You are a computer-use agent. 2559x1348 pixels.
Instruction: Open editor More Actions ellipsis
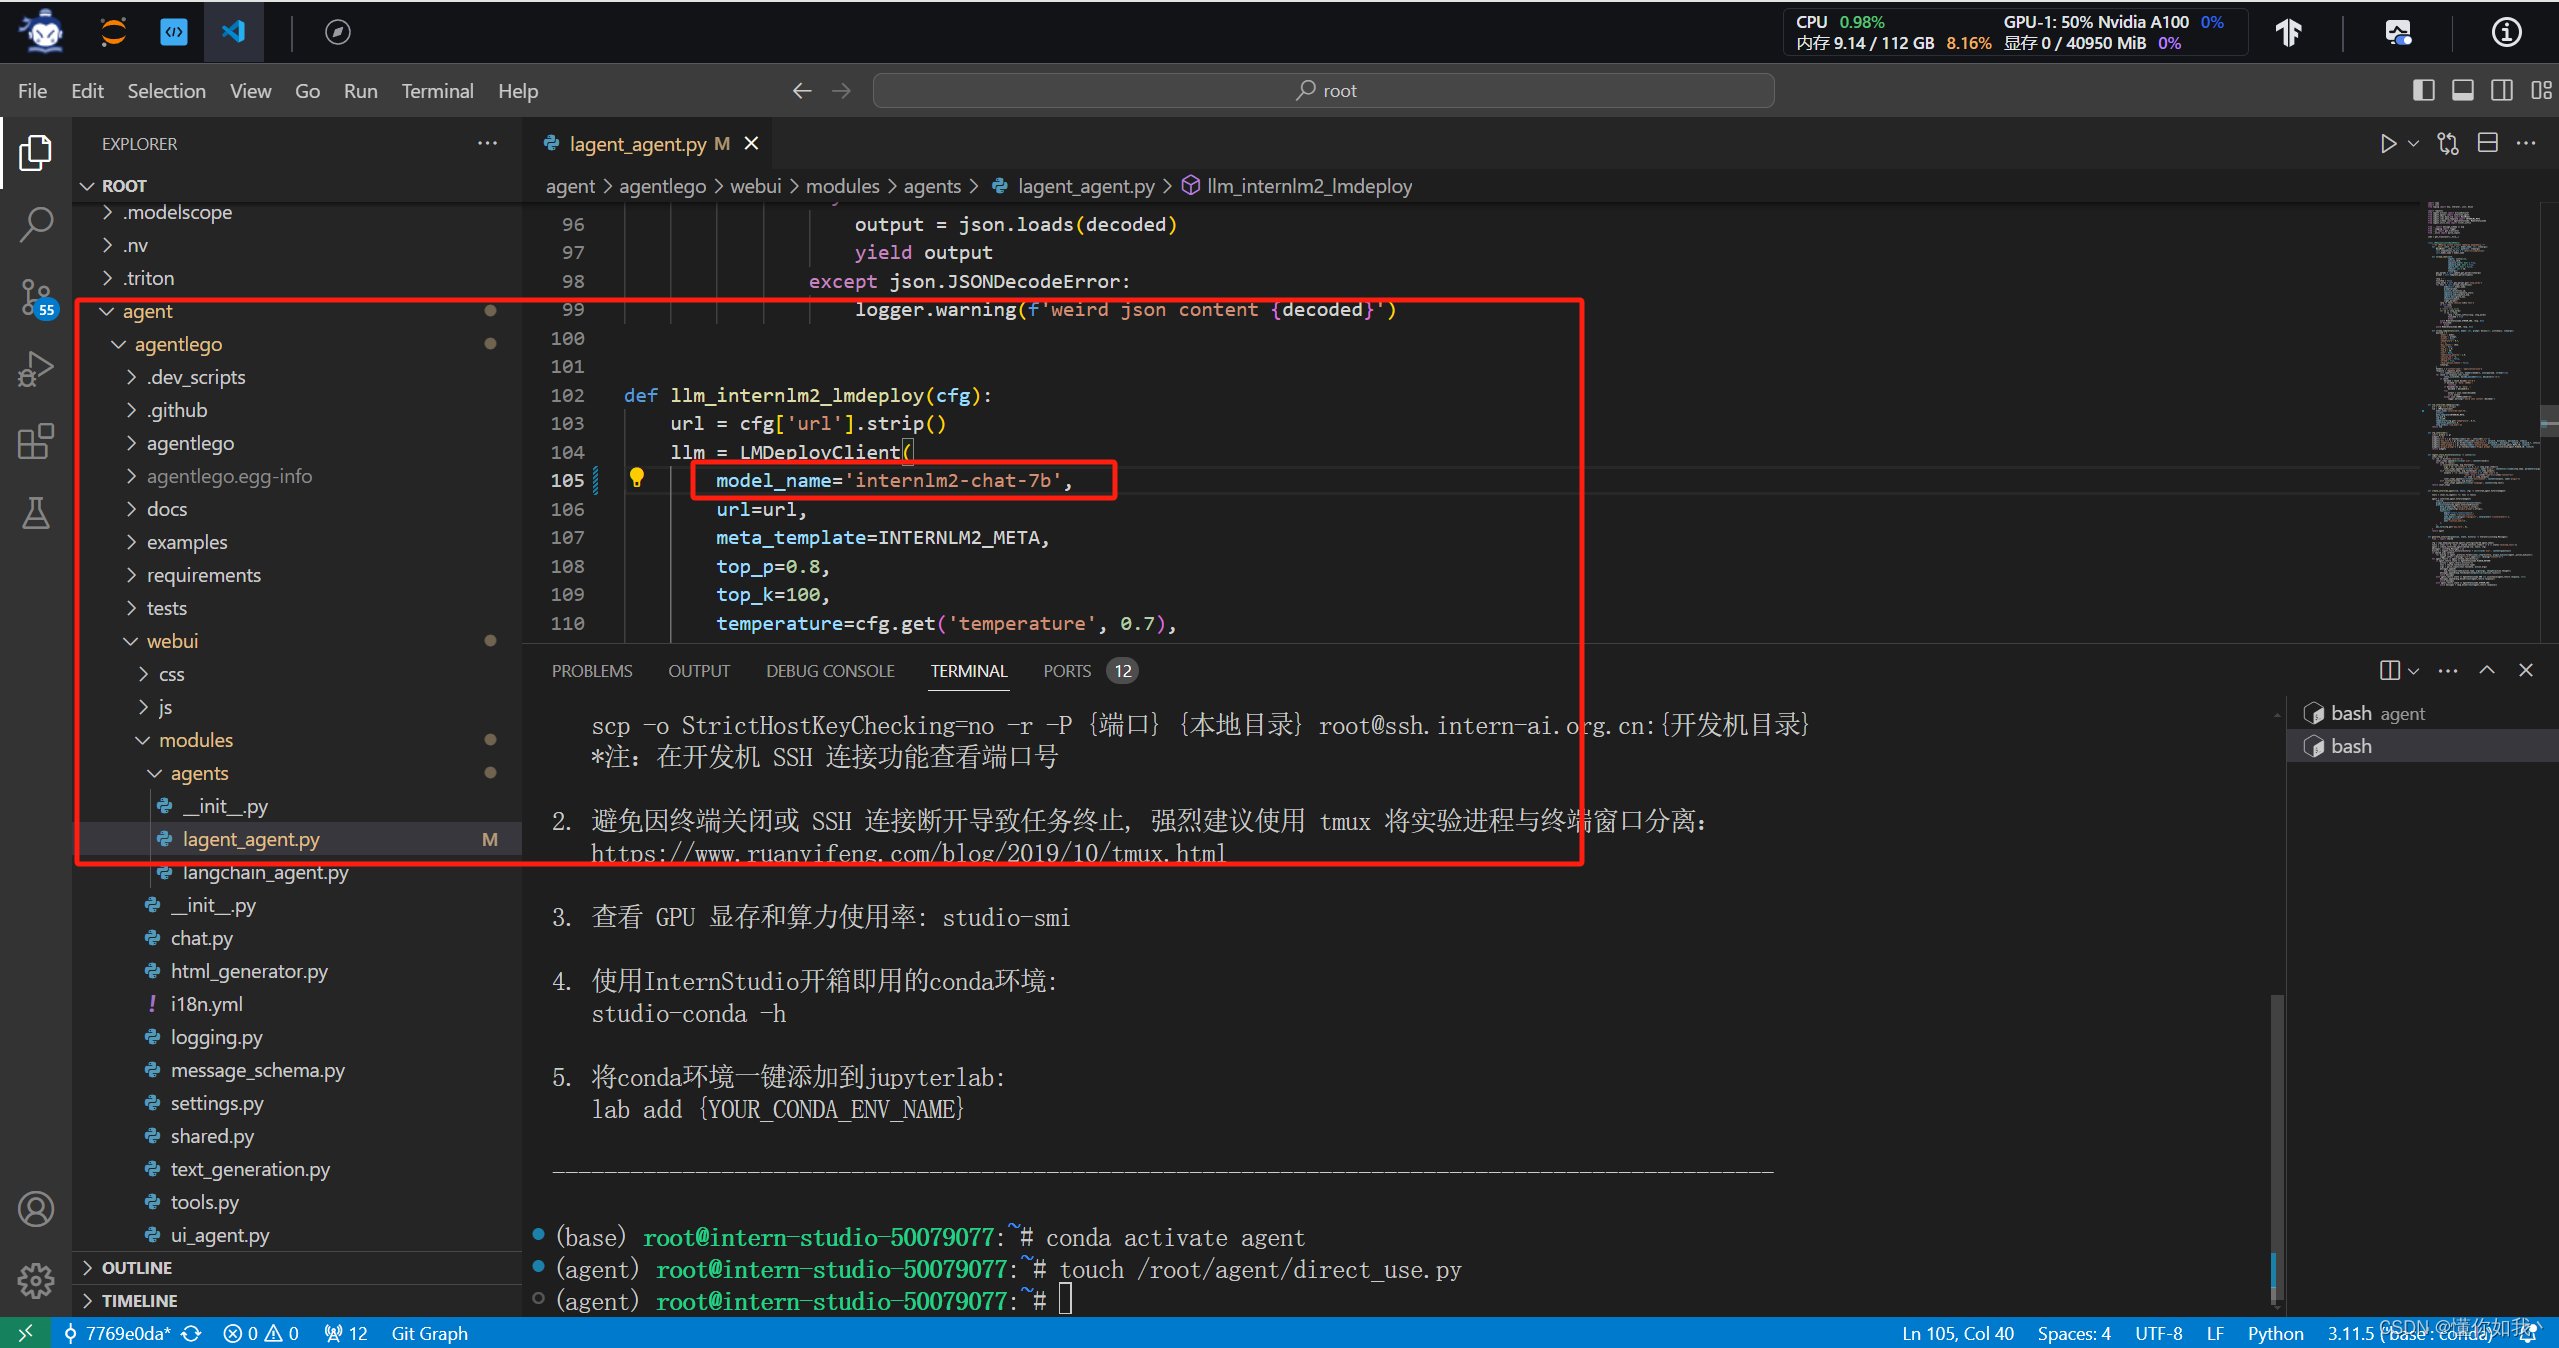[x=2526, y=144]
